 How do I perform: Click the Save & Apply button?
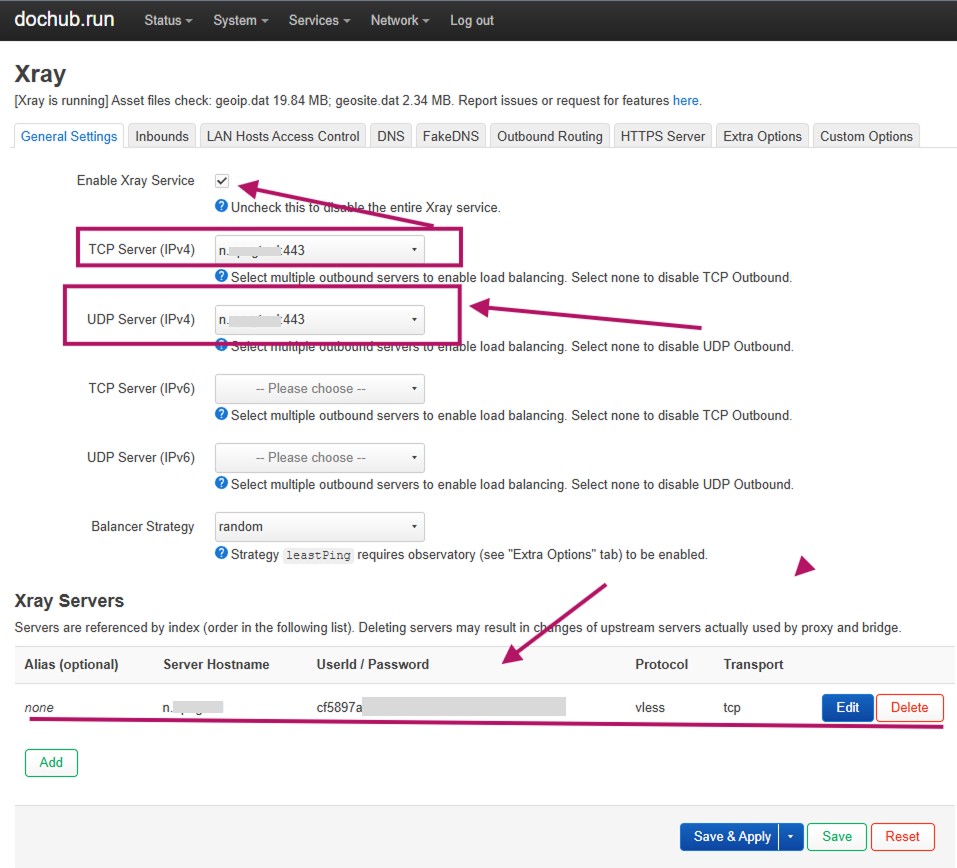tap(730, 836)
